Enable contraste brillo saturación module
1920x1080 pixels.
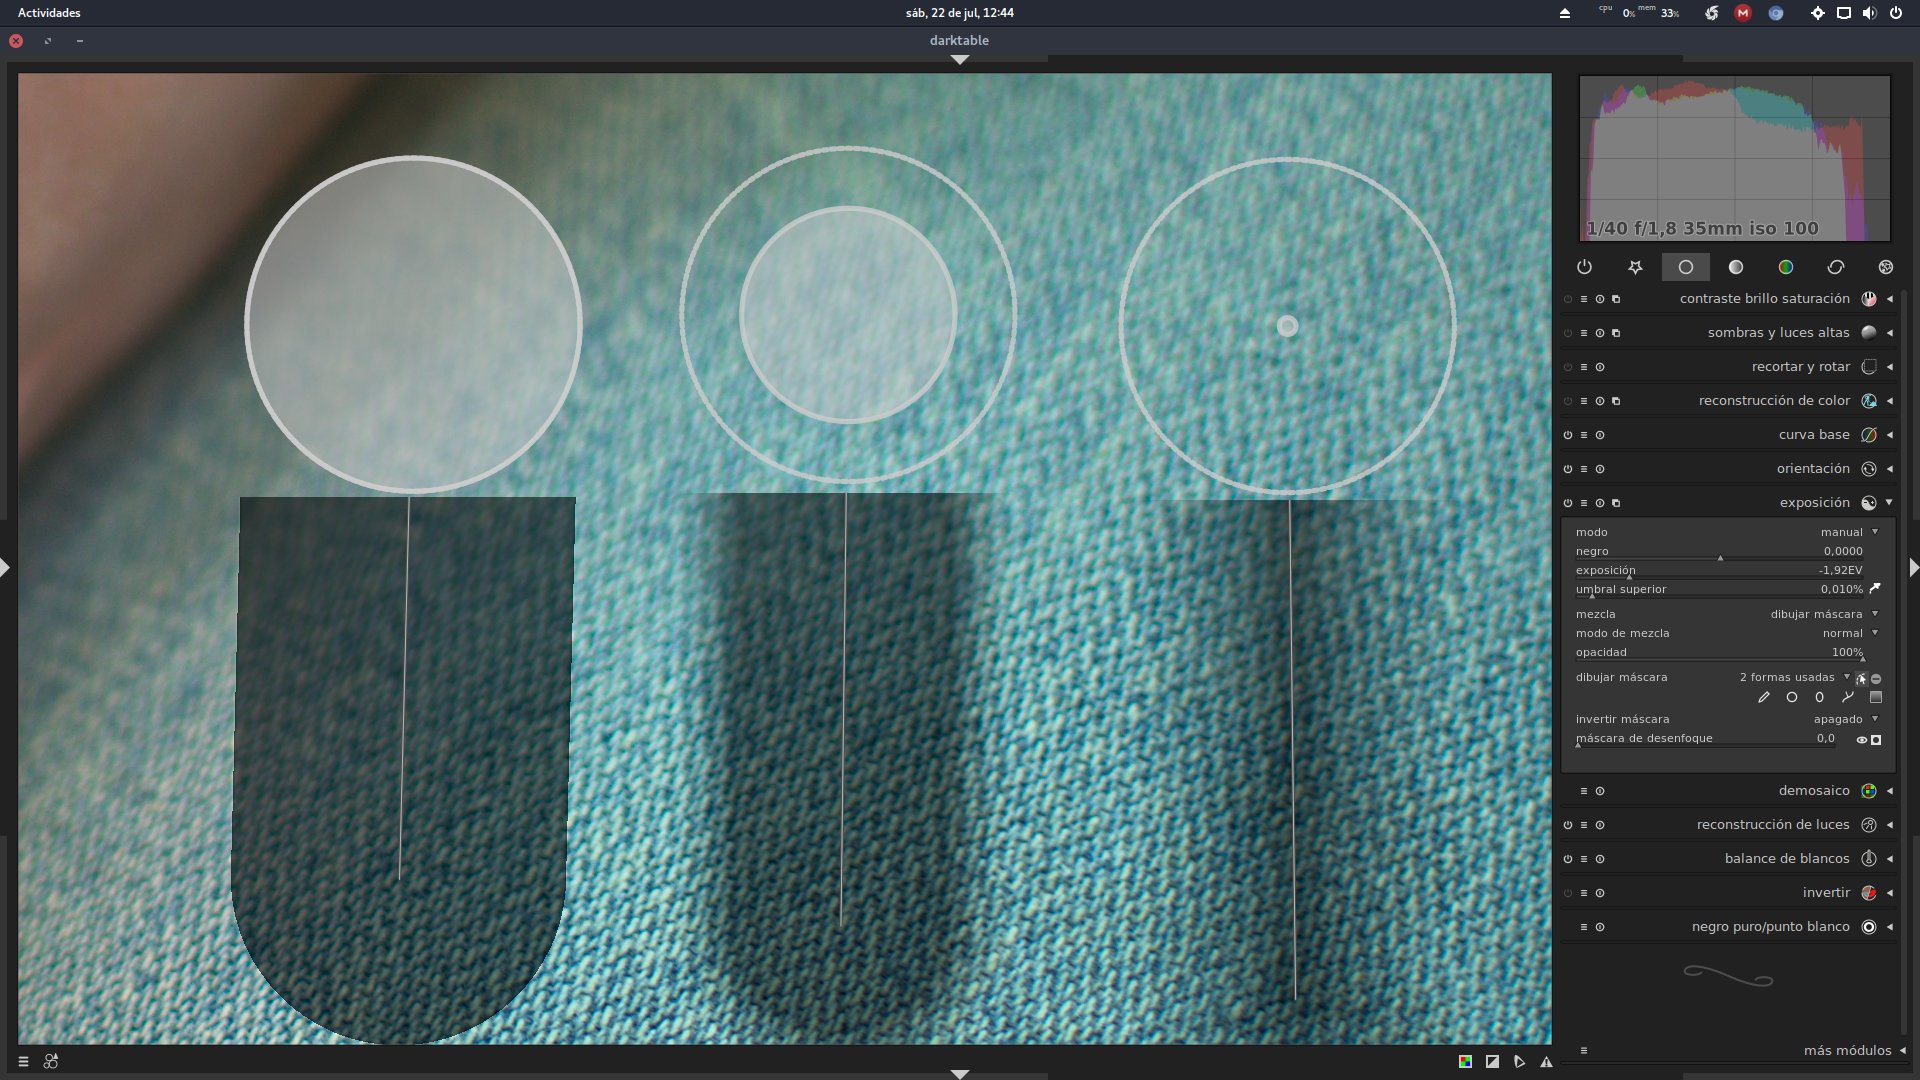pyautogui.click(x=1568, y=299)
